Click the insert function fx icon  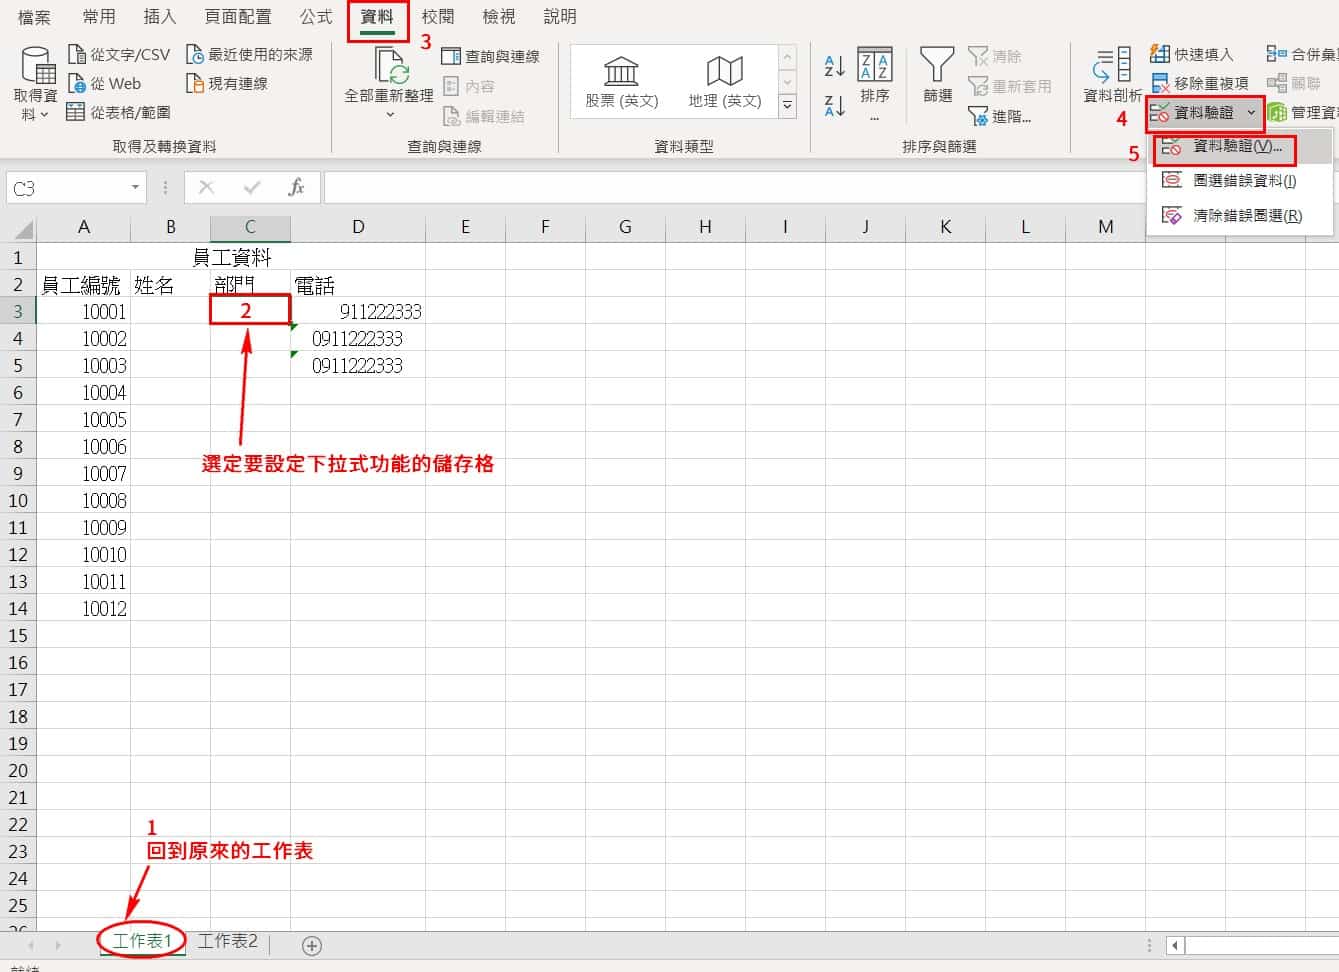pos(296,187)
